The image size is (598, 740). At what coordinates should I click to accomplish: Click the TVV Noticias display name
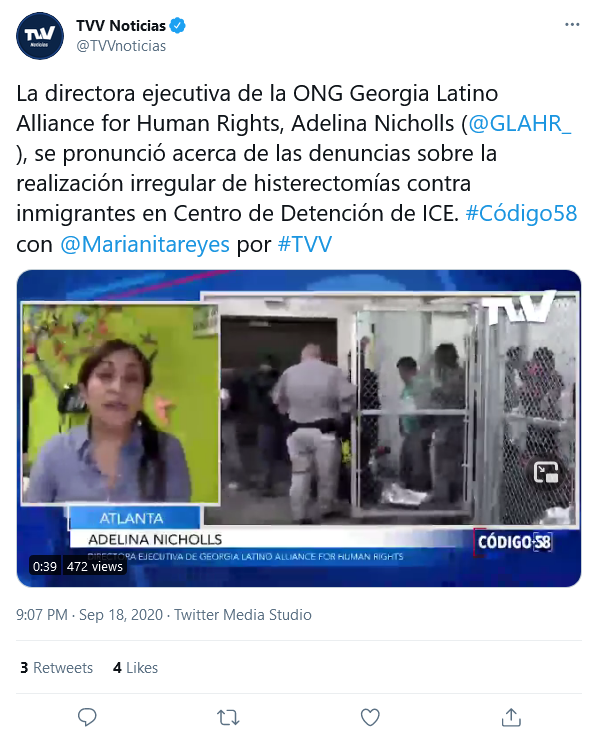tap(121, 25)
